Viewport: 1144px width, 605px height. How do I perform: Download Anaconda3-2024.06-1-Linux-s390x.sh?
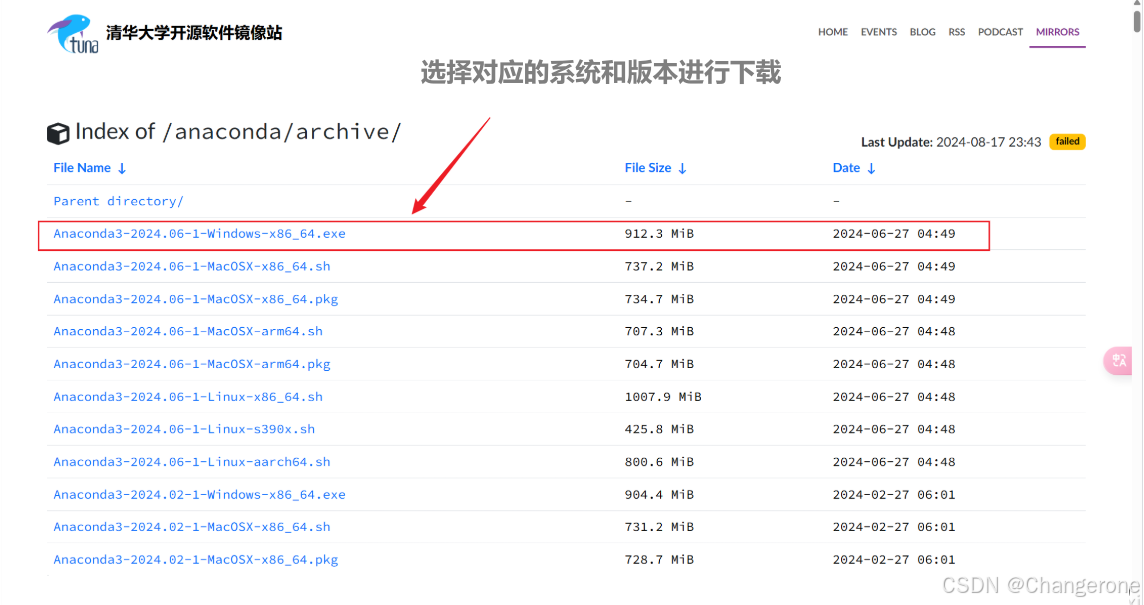coord(184,429)
